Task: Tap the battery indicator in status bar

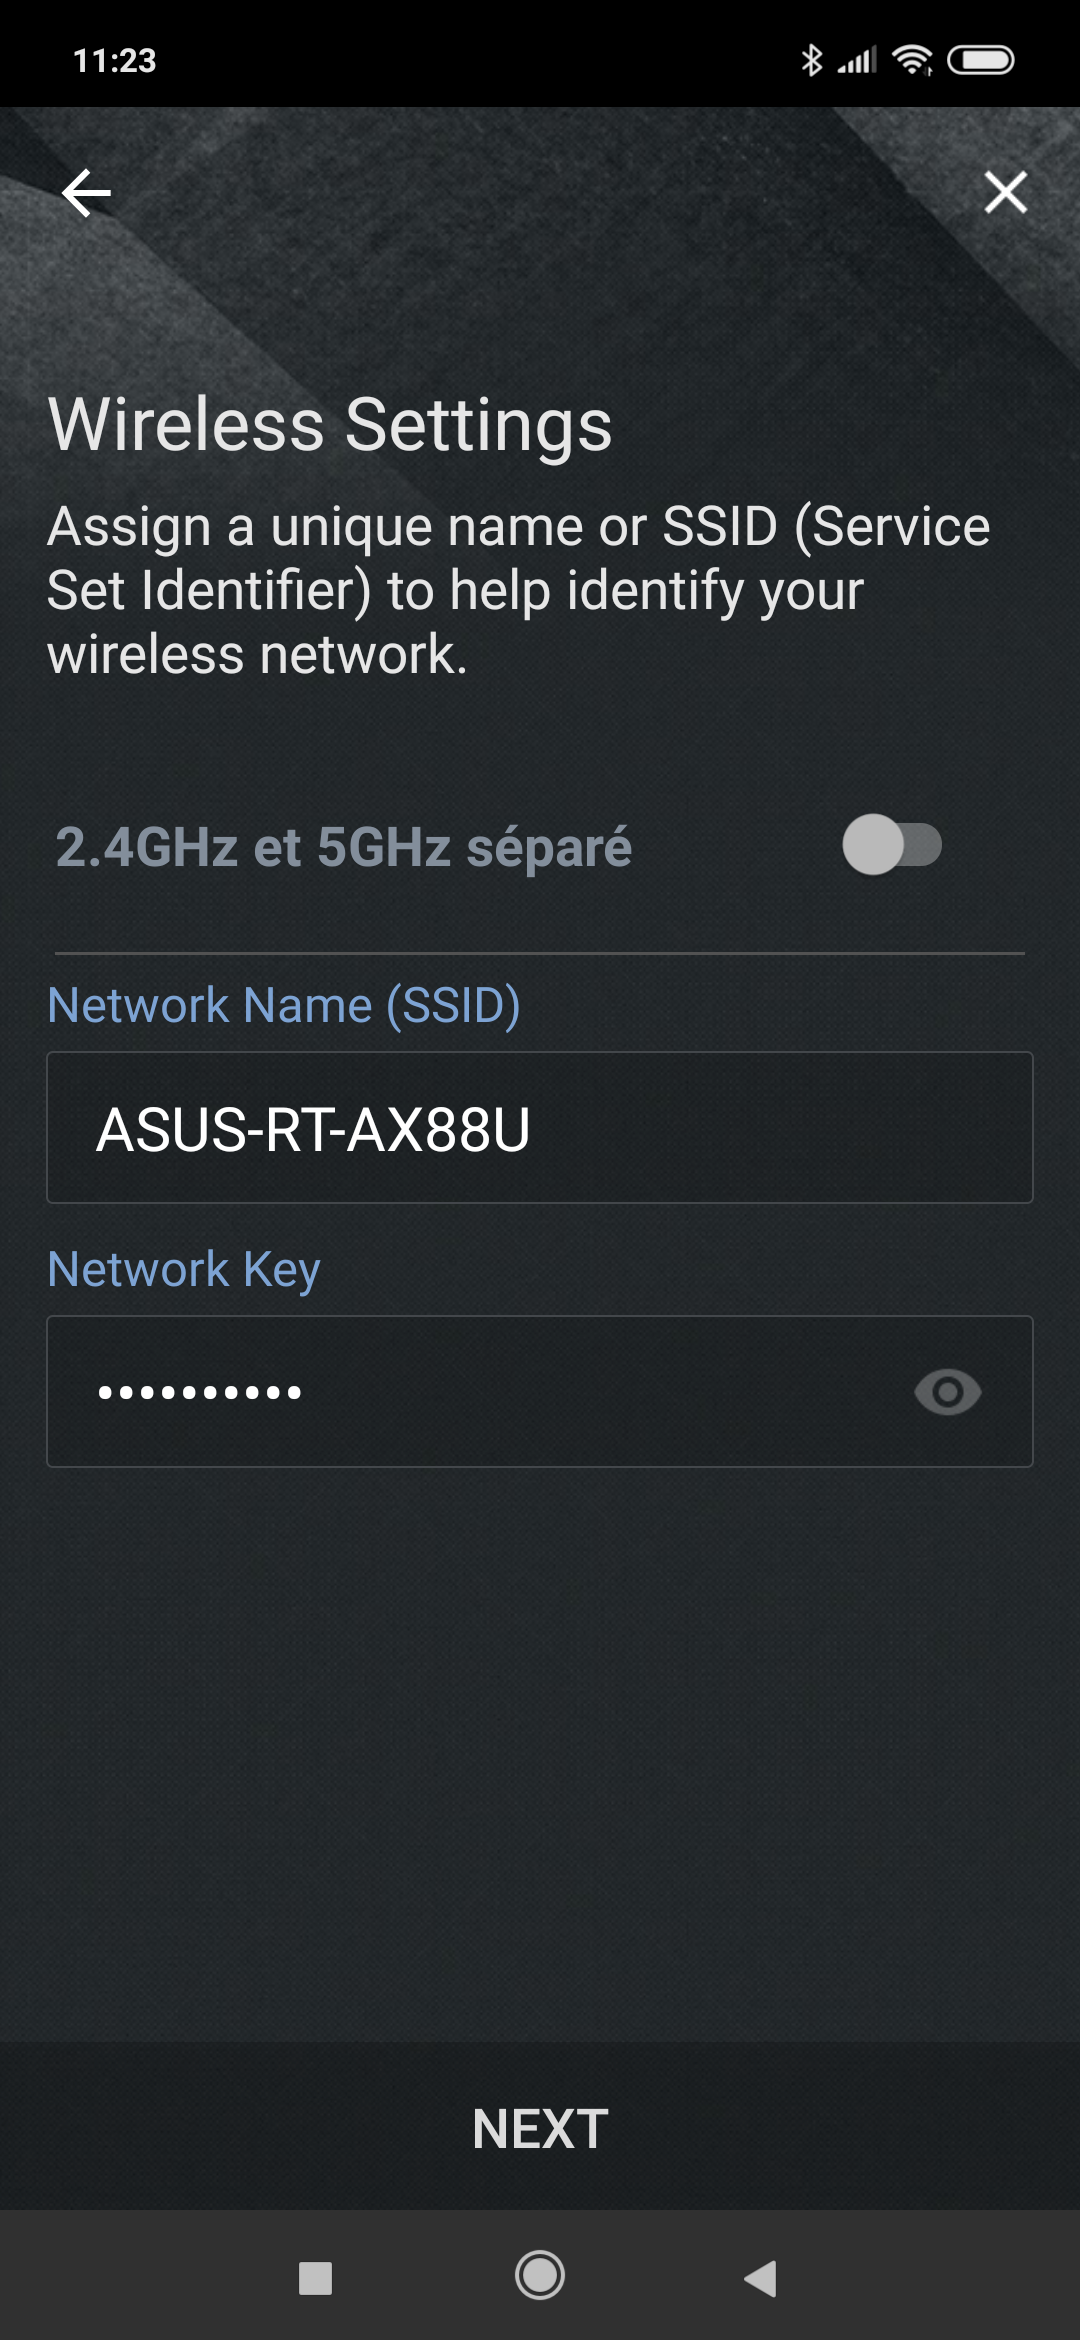Action: (980, 60)
